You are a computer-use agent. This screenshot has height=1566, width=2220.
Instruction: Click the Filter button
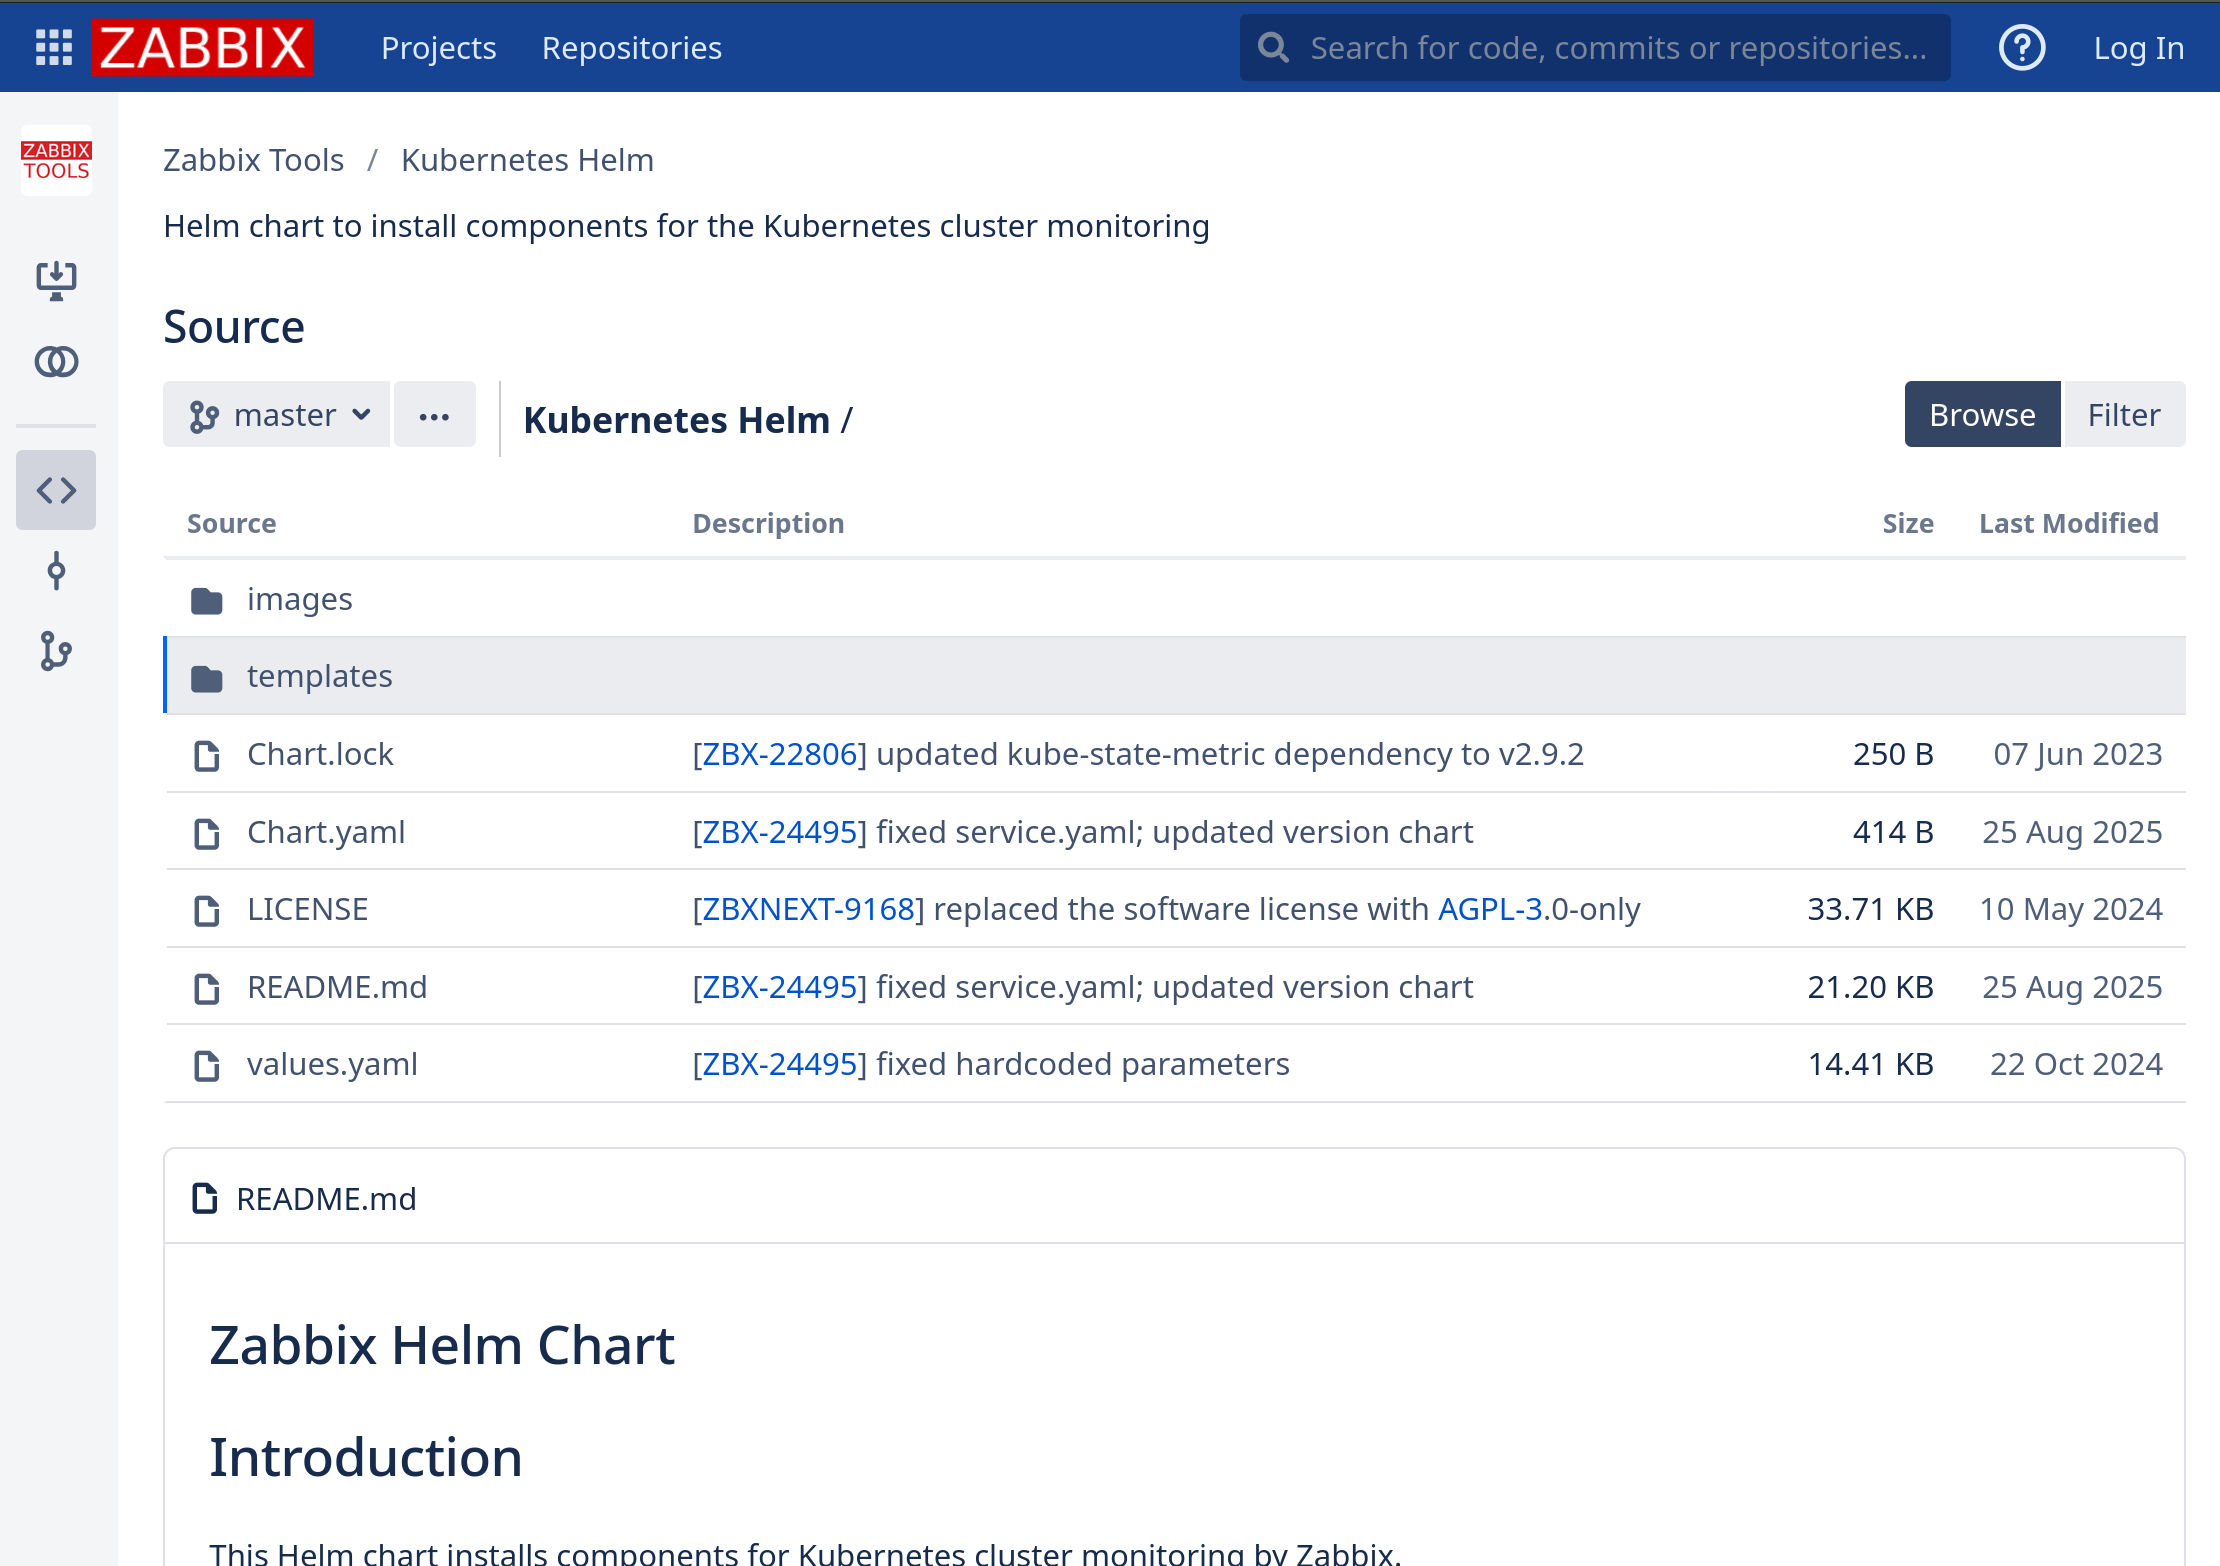tap(2124, 414)
